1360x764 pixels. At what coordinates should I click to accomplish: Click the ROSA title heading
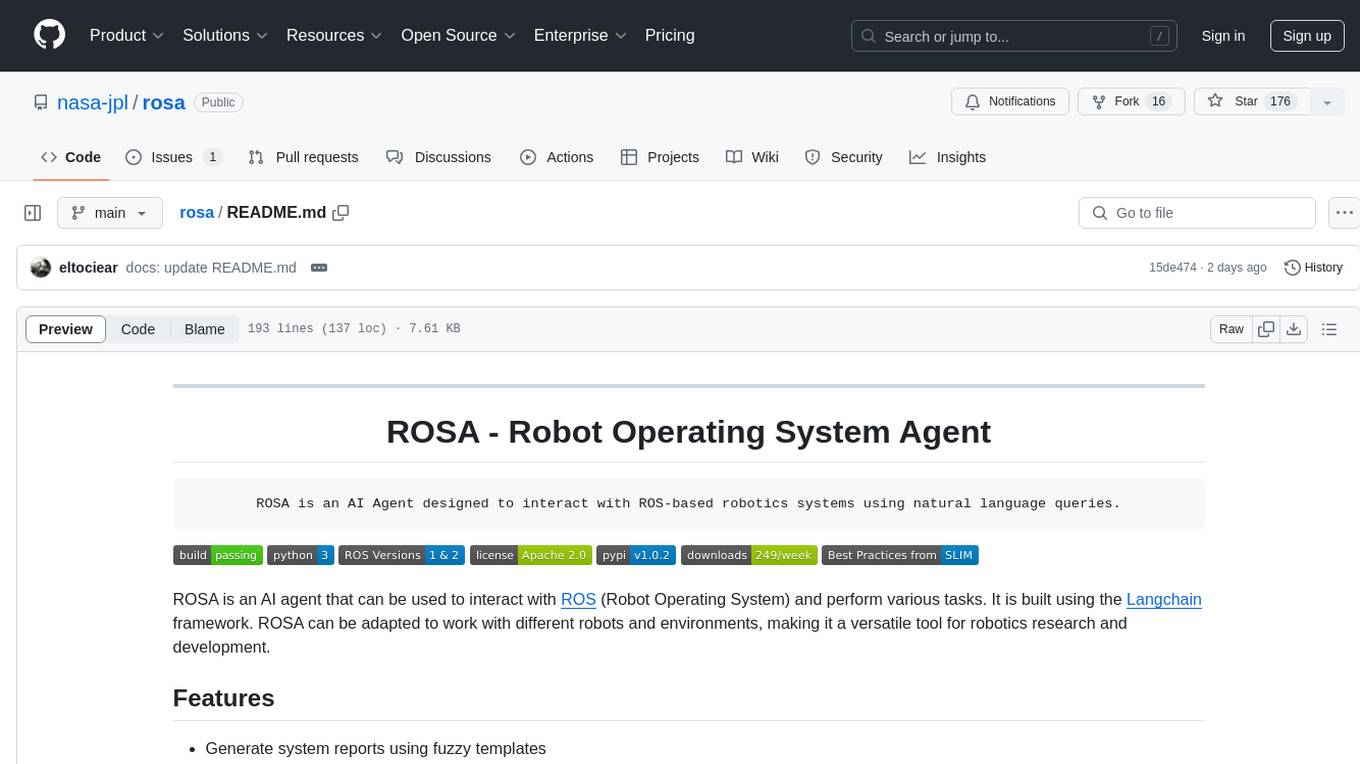tap(688, 431)
